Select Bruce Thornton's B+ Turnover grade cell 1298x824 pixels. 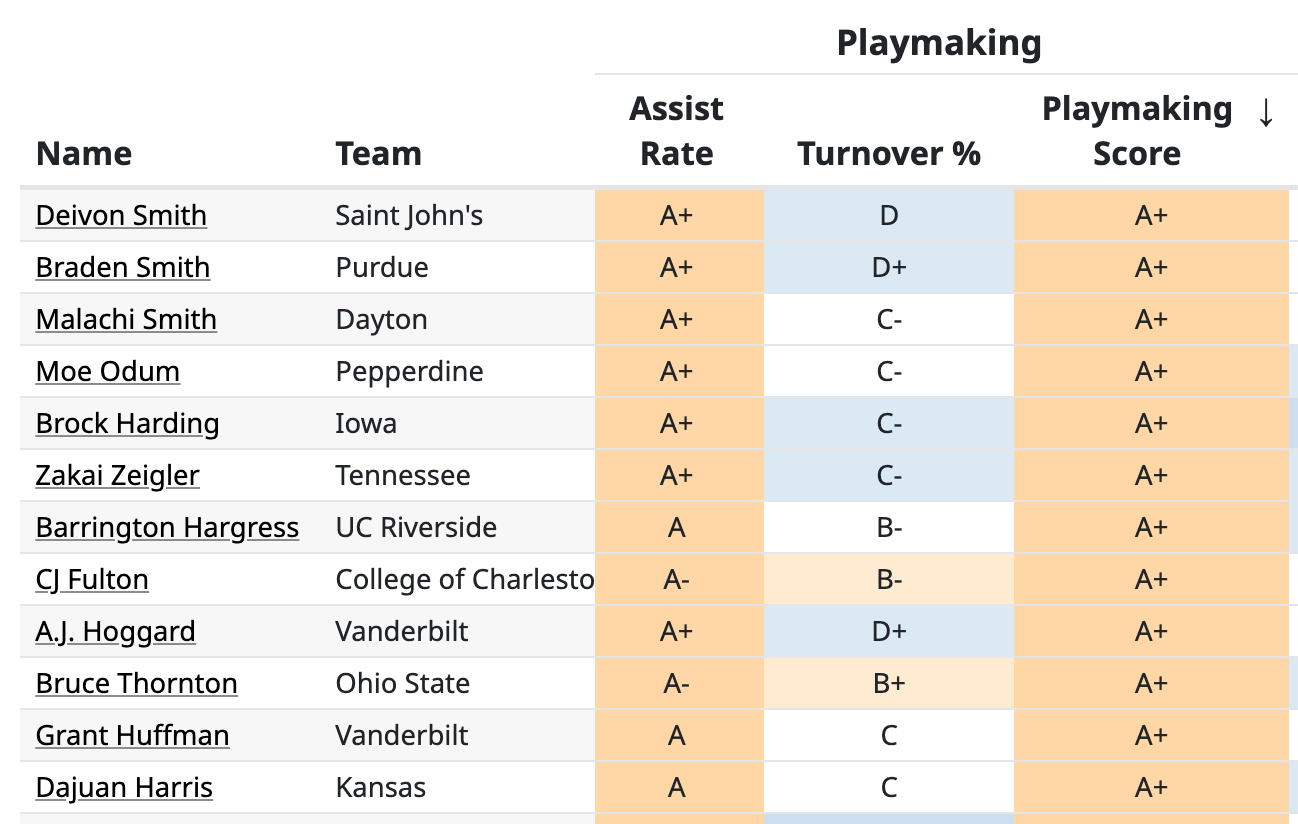[888, 683]
